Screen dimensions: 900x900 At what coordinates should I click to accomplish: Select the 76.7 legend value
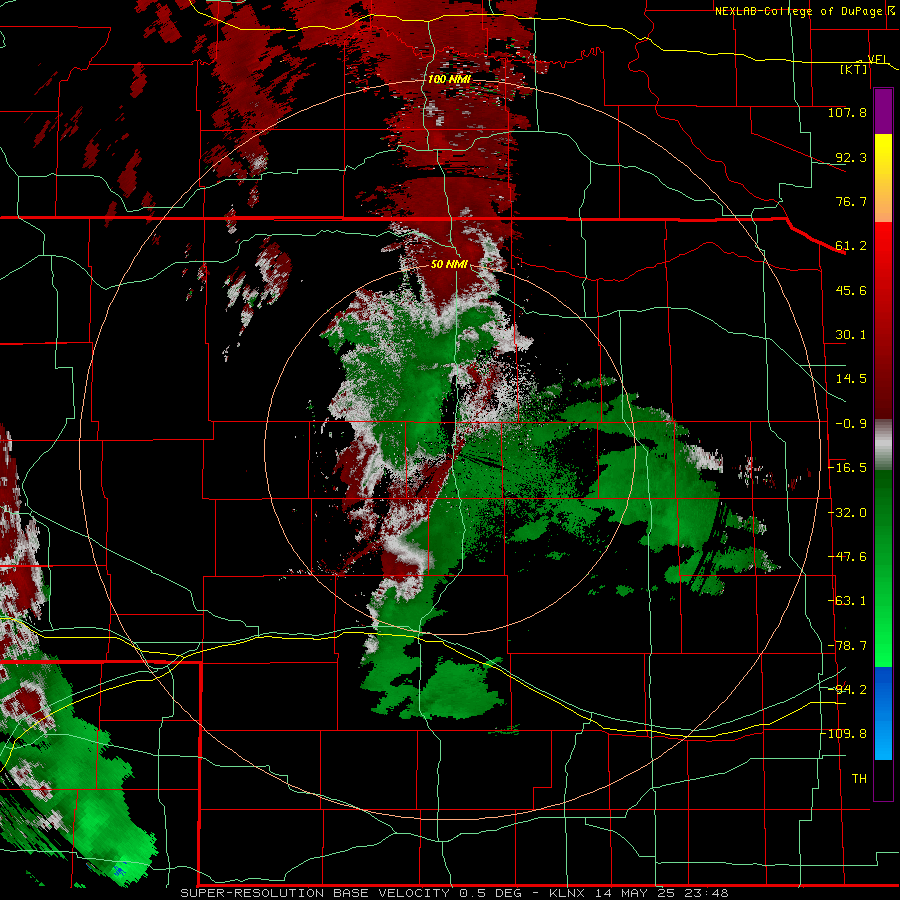(x=851, y=201)
